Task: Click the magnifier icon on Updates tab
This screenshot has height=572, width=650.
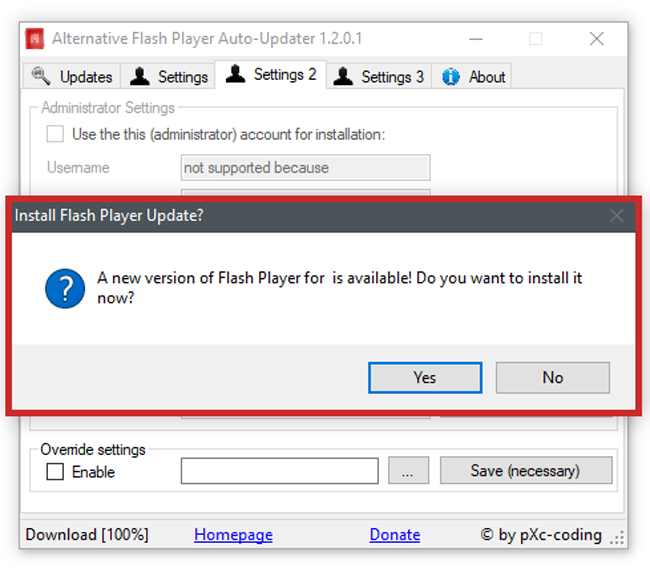Action: point(41,76)
